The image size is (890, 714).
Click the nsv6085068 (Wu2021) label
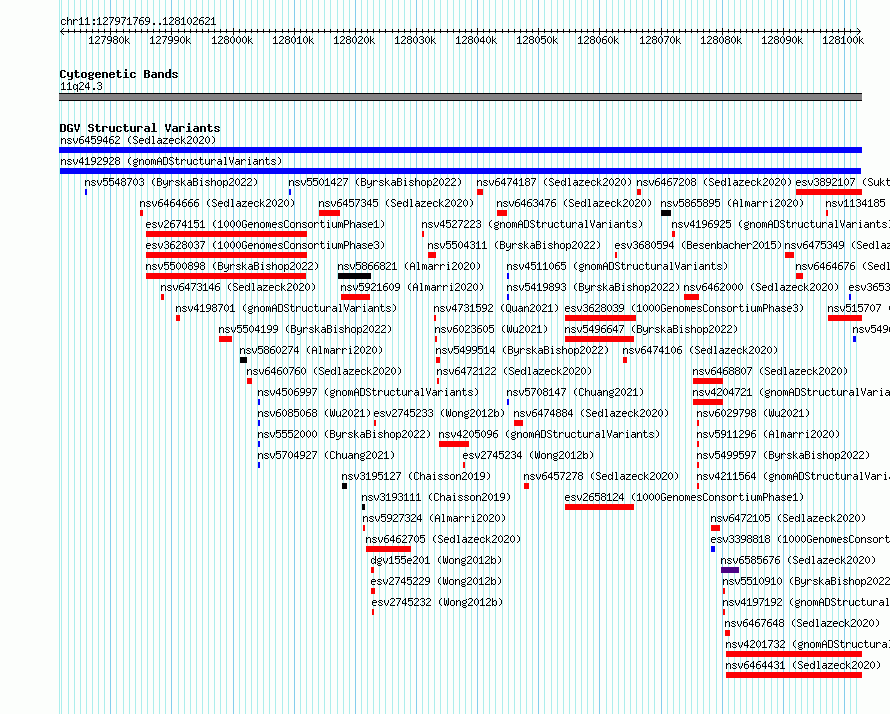[x=314, y=413]
